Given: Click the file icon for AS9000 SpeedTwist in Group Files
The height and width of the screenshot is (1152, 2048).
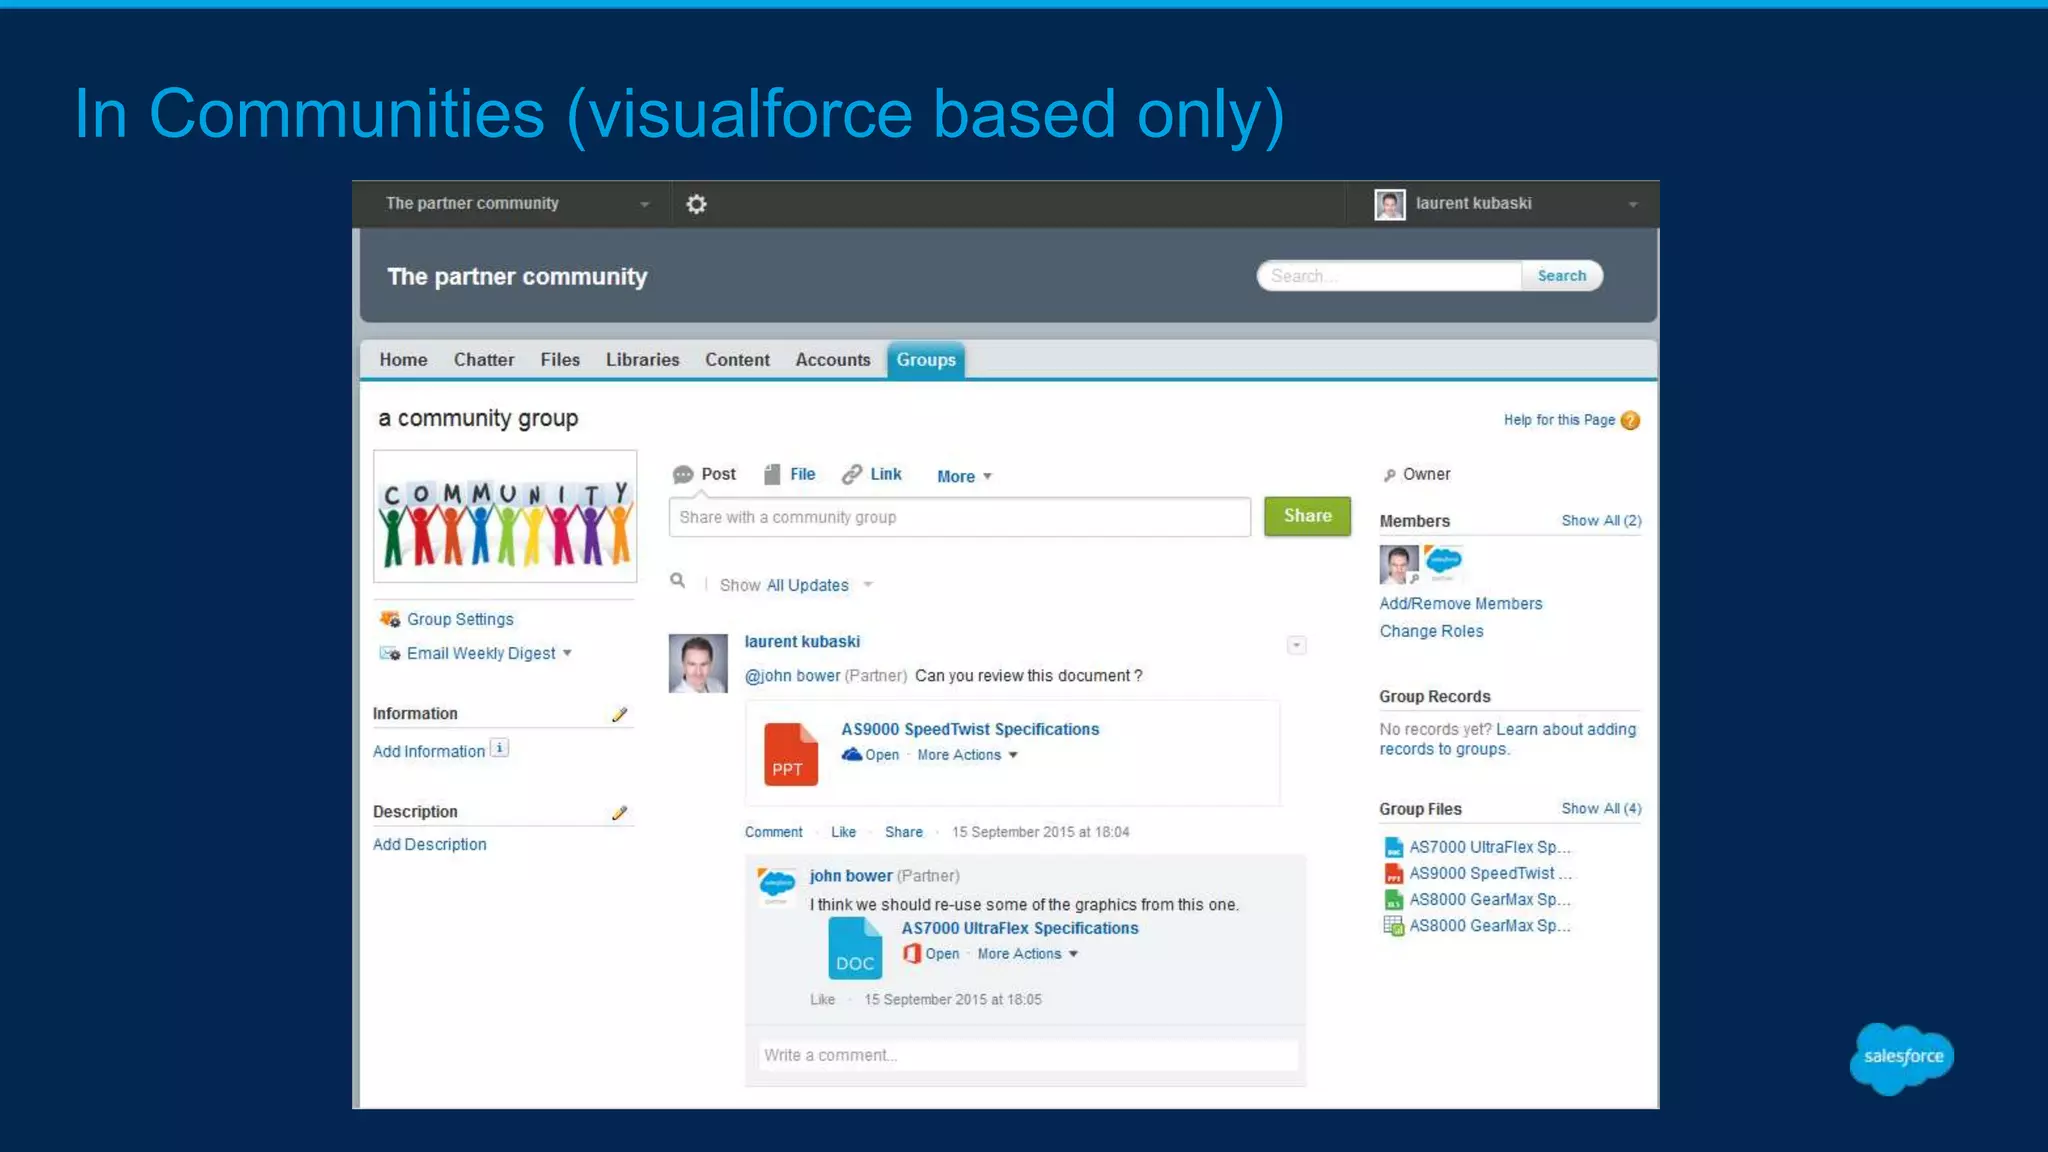Looking at the screenshot, I should coord(1393,873).
